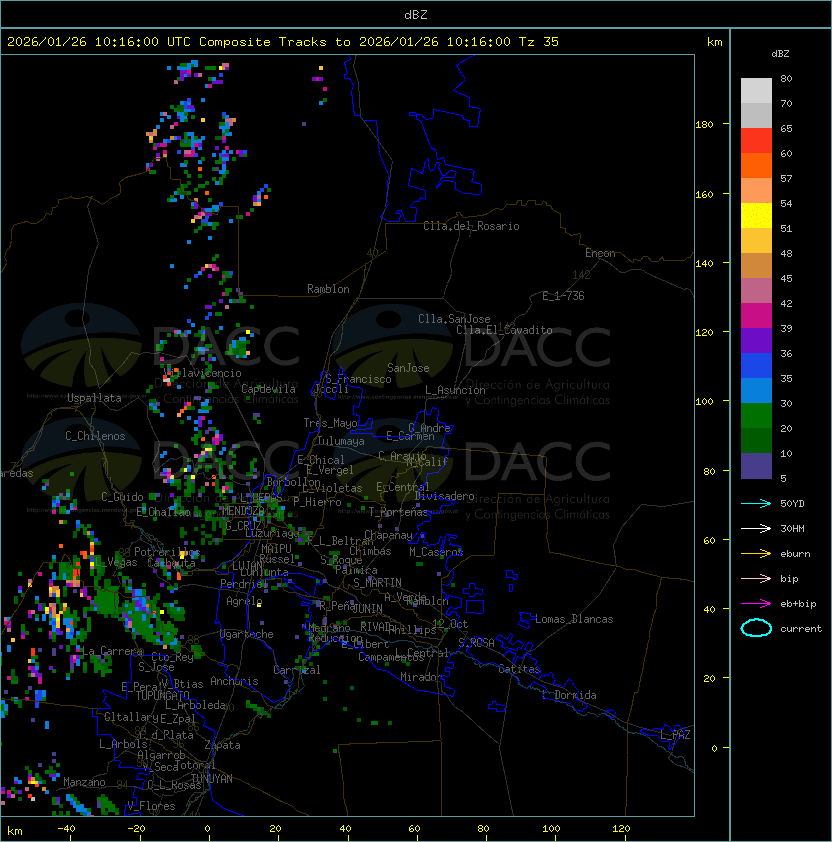
Task: Click the 'La_Carrera' map label
Action: click(110, 651)
